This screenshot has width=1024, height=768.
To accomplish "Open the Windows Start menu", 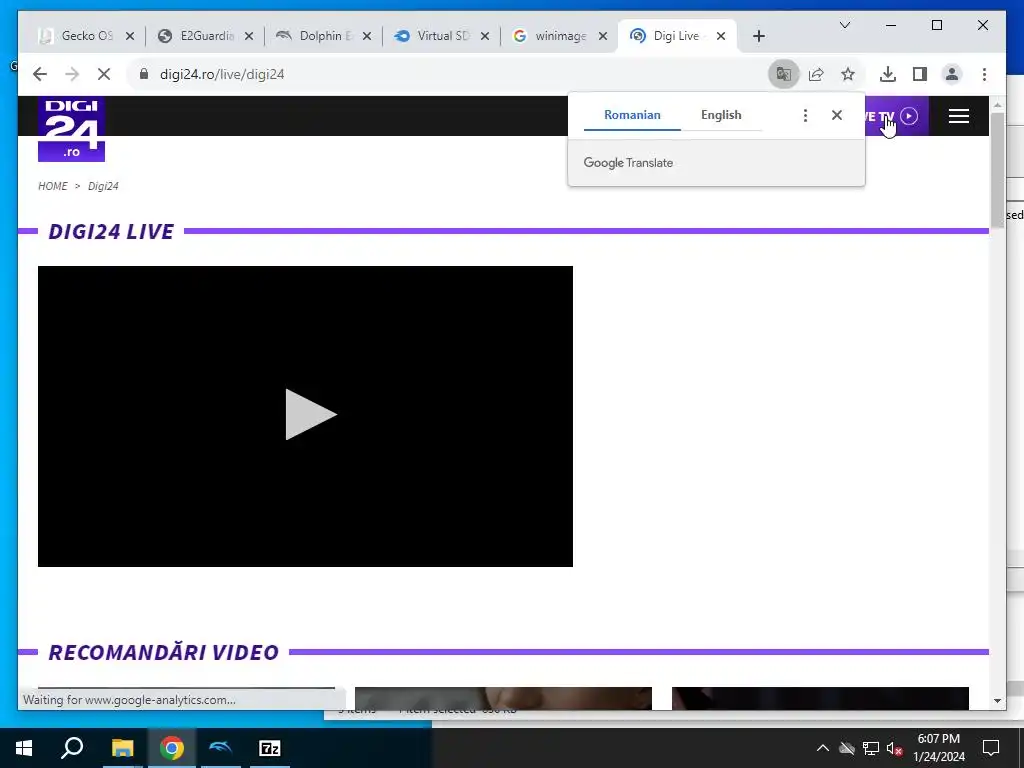I will 24,748.
